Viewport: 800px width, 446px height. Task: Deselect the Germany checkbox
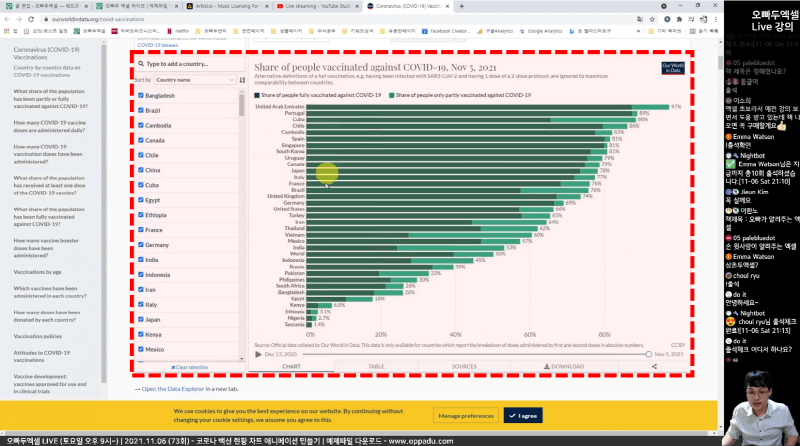click(140, 245)
